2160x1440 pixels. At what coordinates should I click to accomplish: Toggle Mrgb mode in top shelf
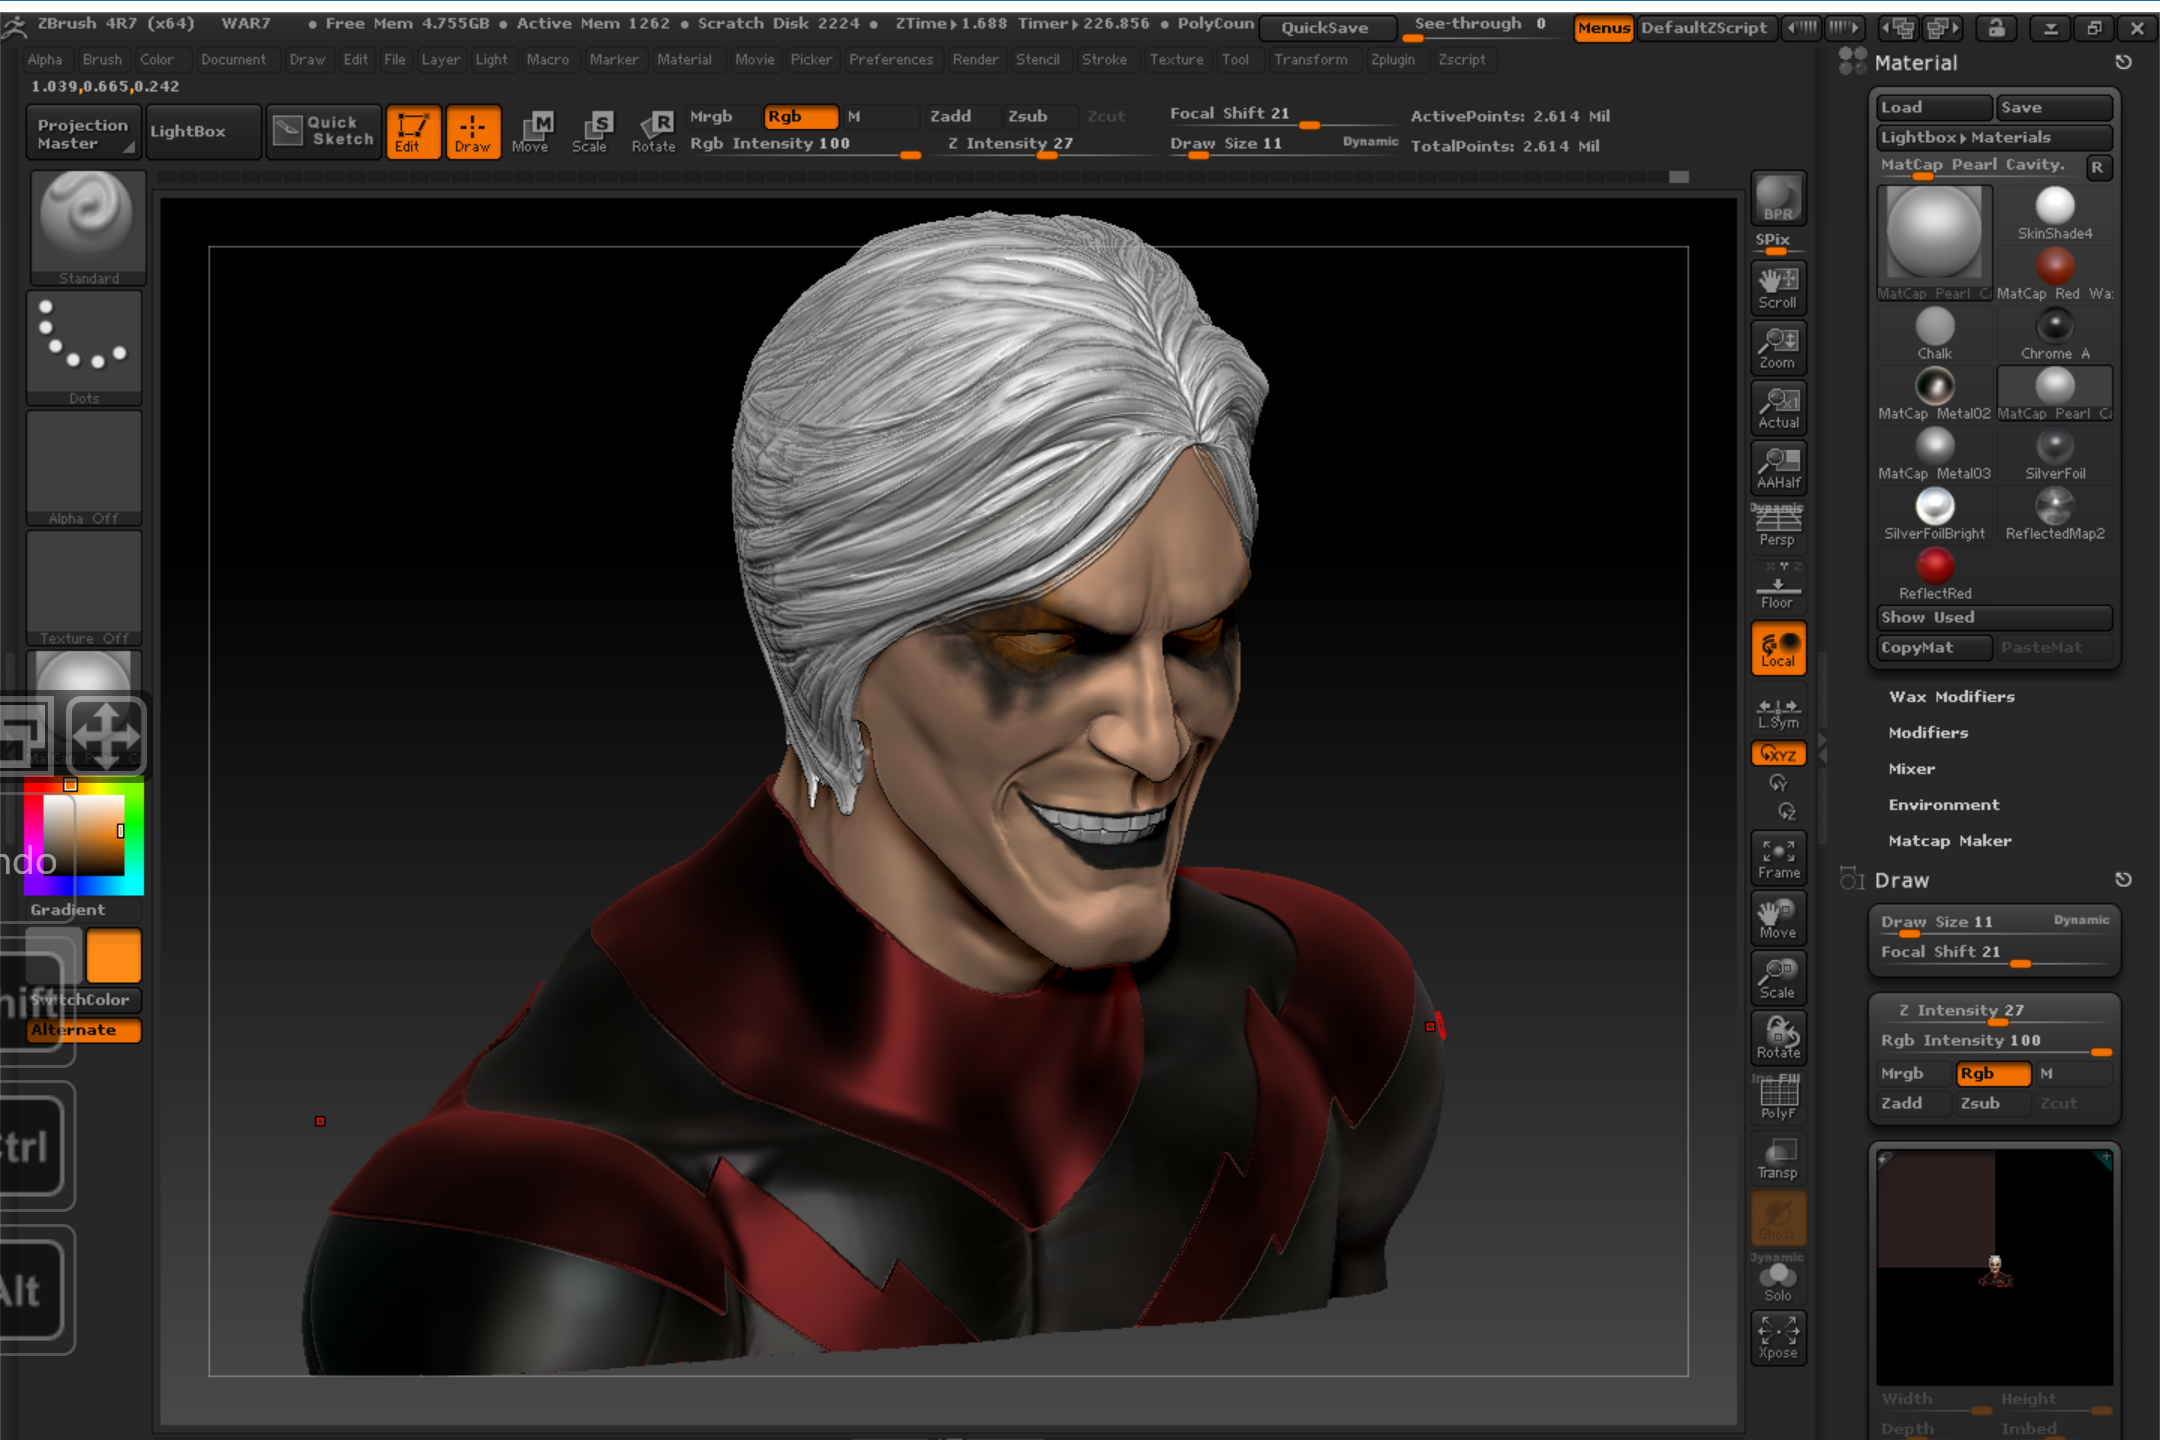pos(723,116)
